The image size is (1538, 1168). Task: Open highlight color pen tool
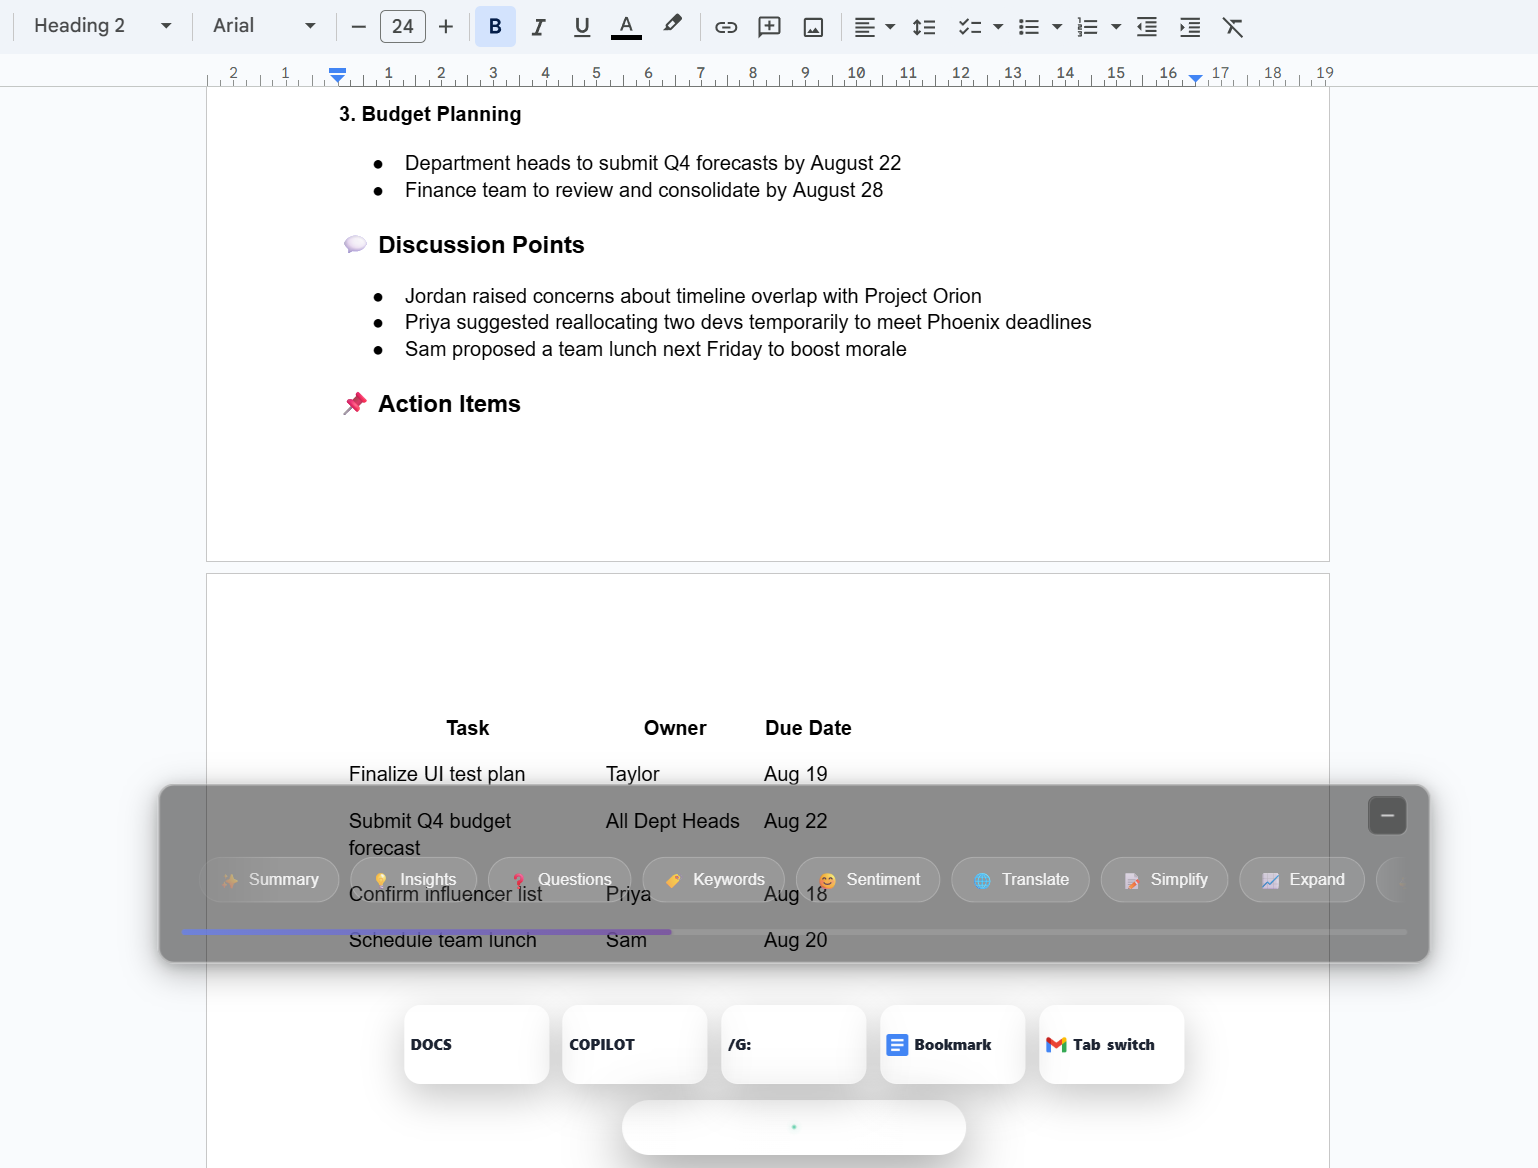tap(672, 24)
